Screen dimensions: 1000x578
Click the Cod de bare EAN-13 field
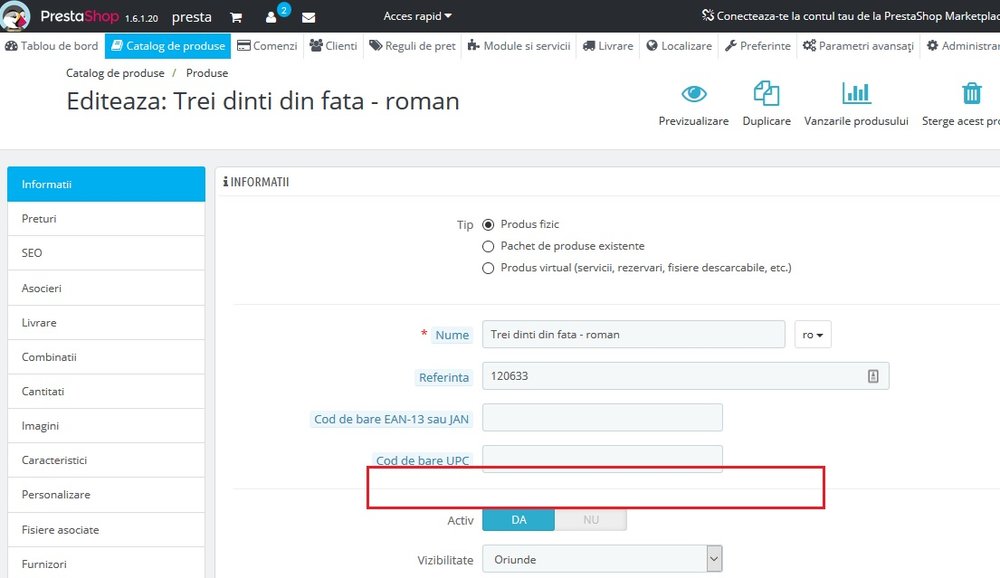click(602, 417)
